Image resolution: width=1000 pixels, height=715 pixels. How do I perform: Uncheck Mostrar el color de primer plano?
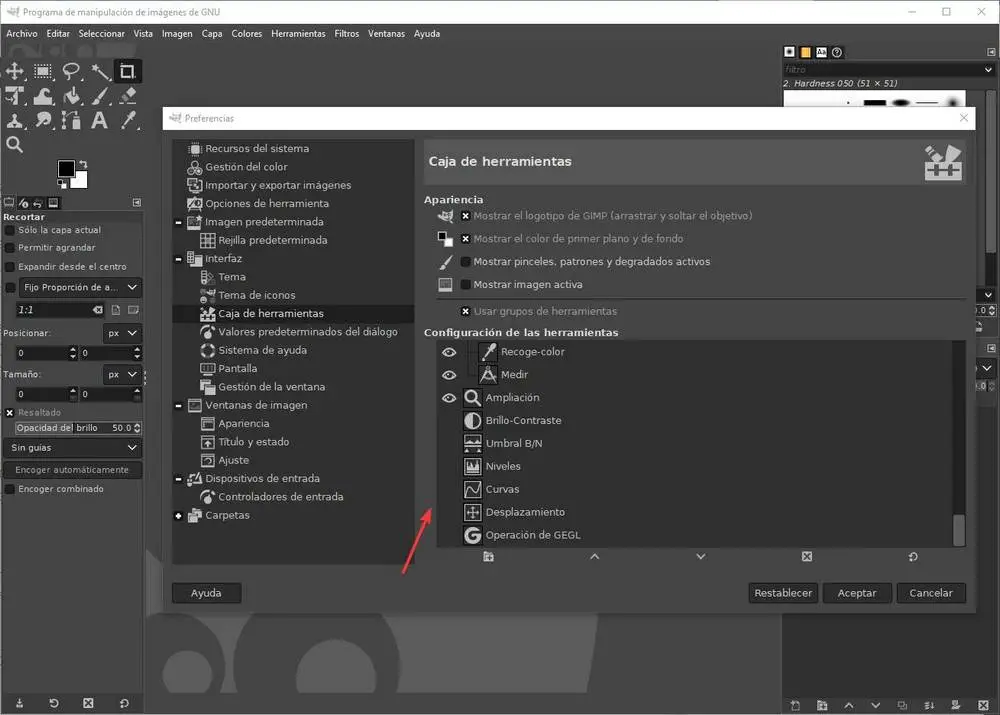tap(466, 239)
